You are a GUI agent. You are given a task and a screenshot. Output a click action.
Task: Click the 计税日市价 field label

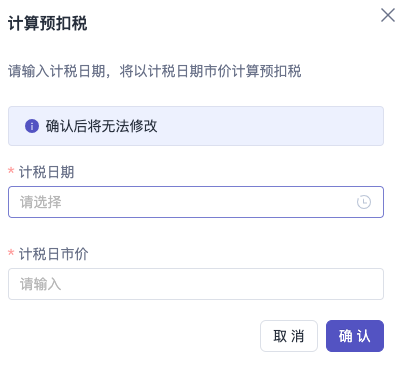point(53,254)
